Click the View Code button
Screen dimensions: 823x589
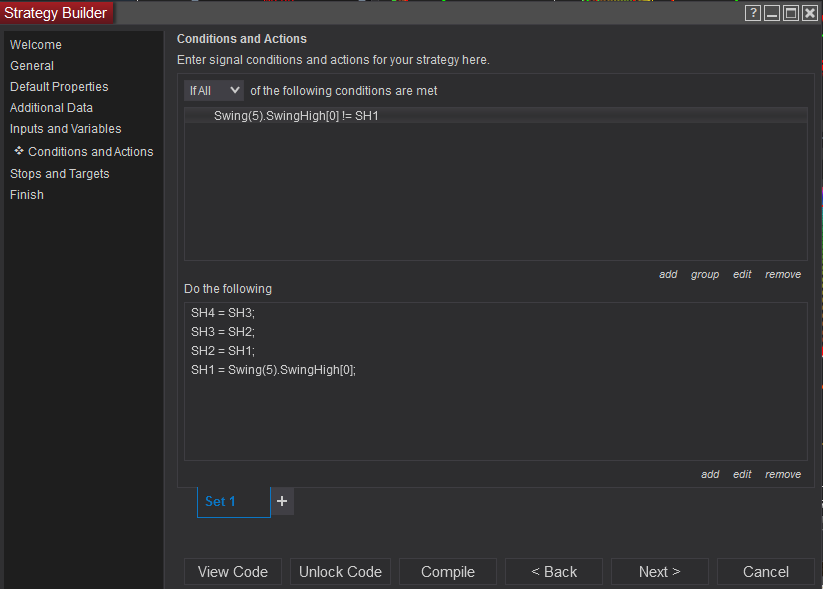233,572
